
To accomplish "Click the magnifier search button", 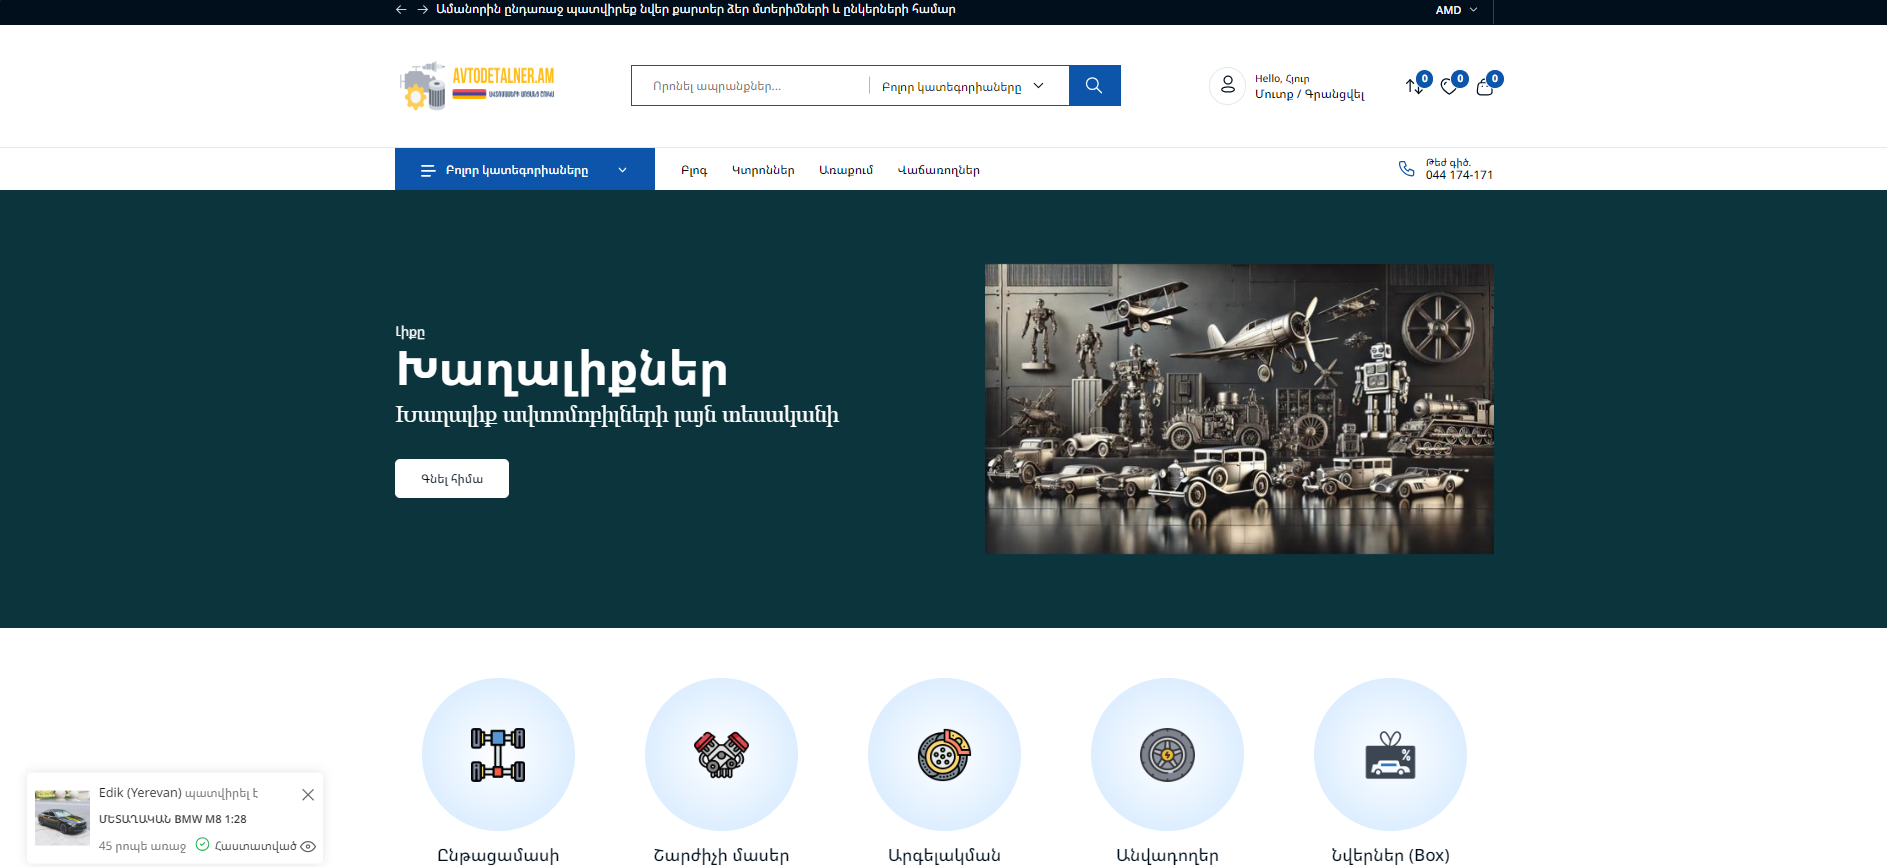I will coord(1094,86).
